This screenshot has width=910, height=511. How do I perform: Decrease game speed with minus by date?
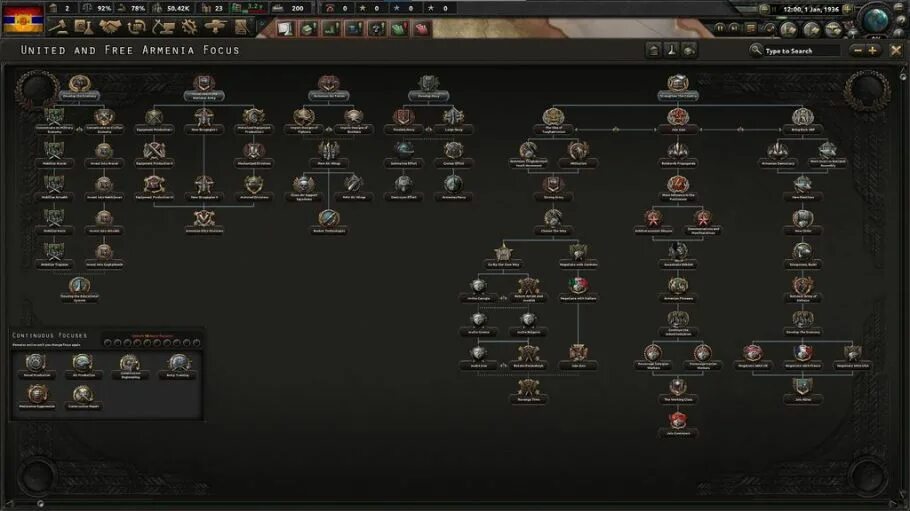point(764,9)
